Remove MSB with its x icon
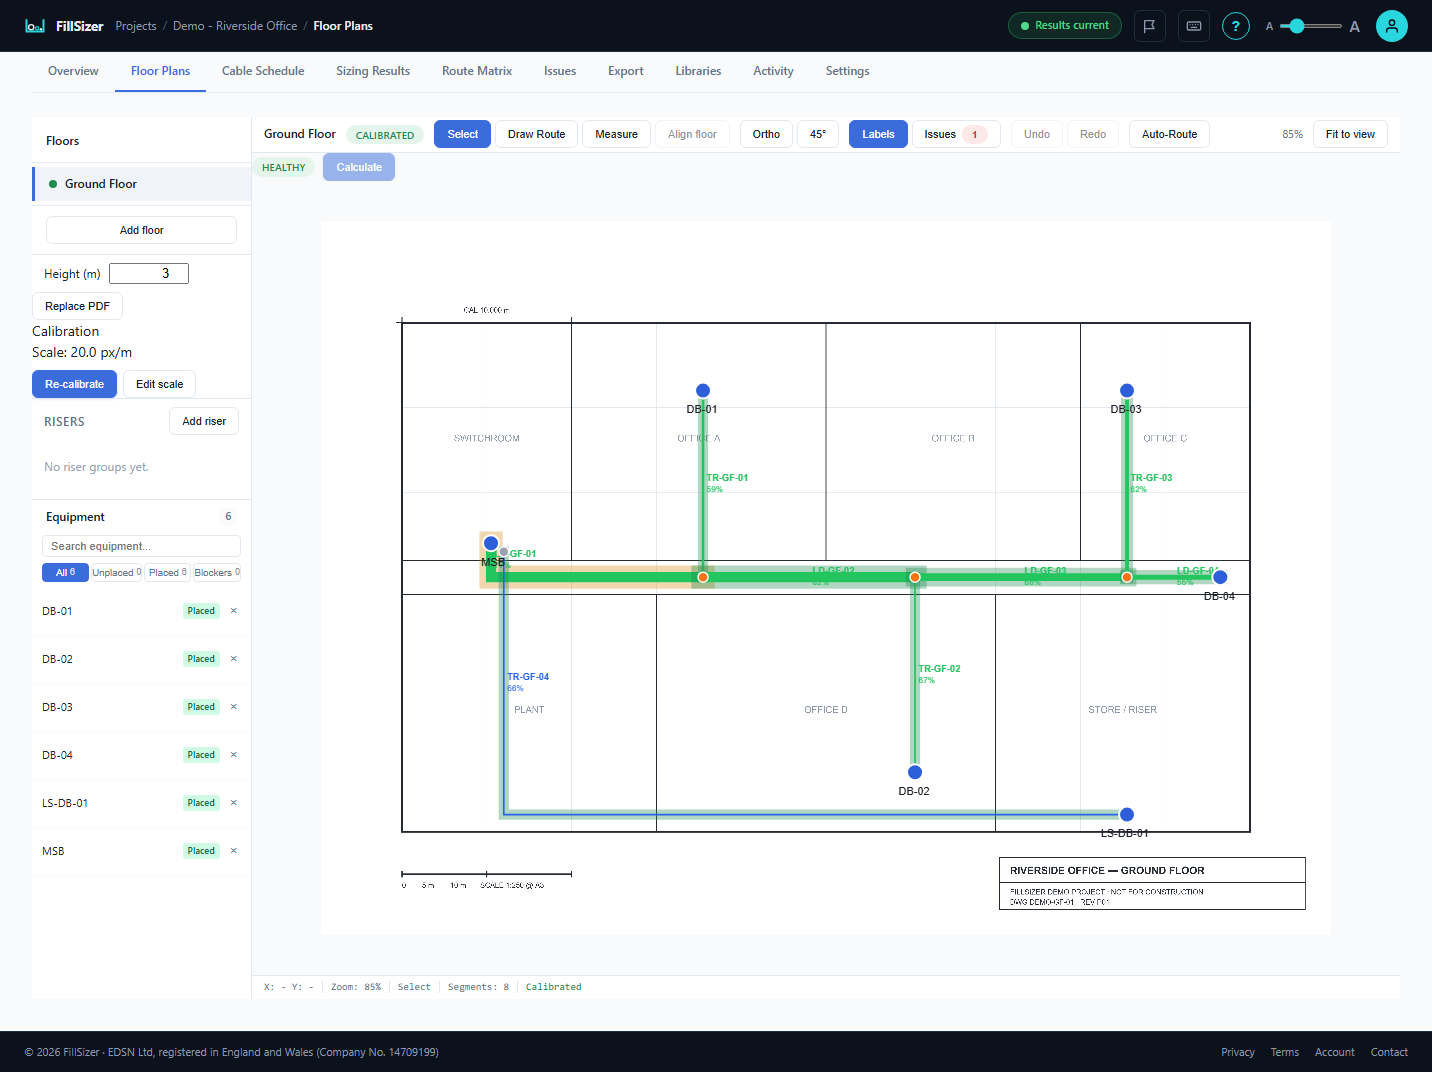 click(234, 851)
